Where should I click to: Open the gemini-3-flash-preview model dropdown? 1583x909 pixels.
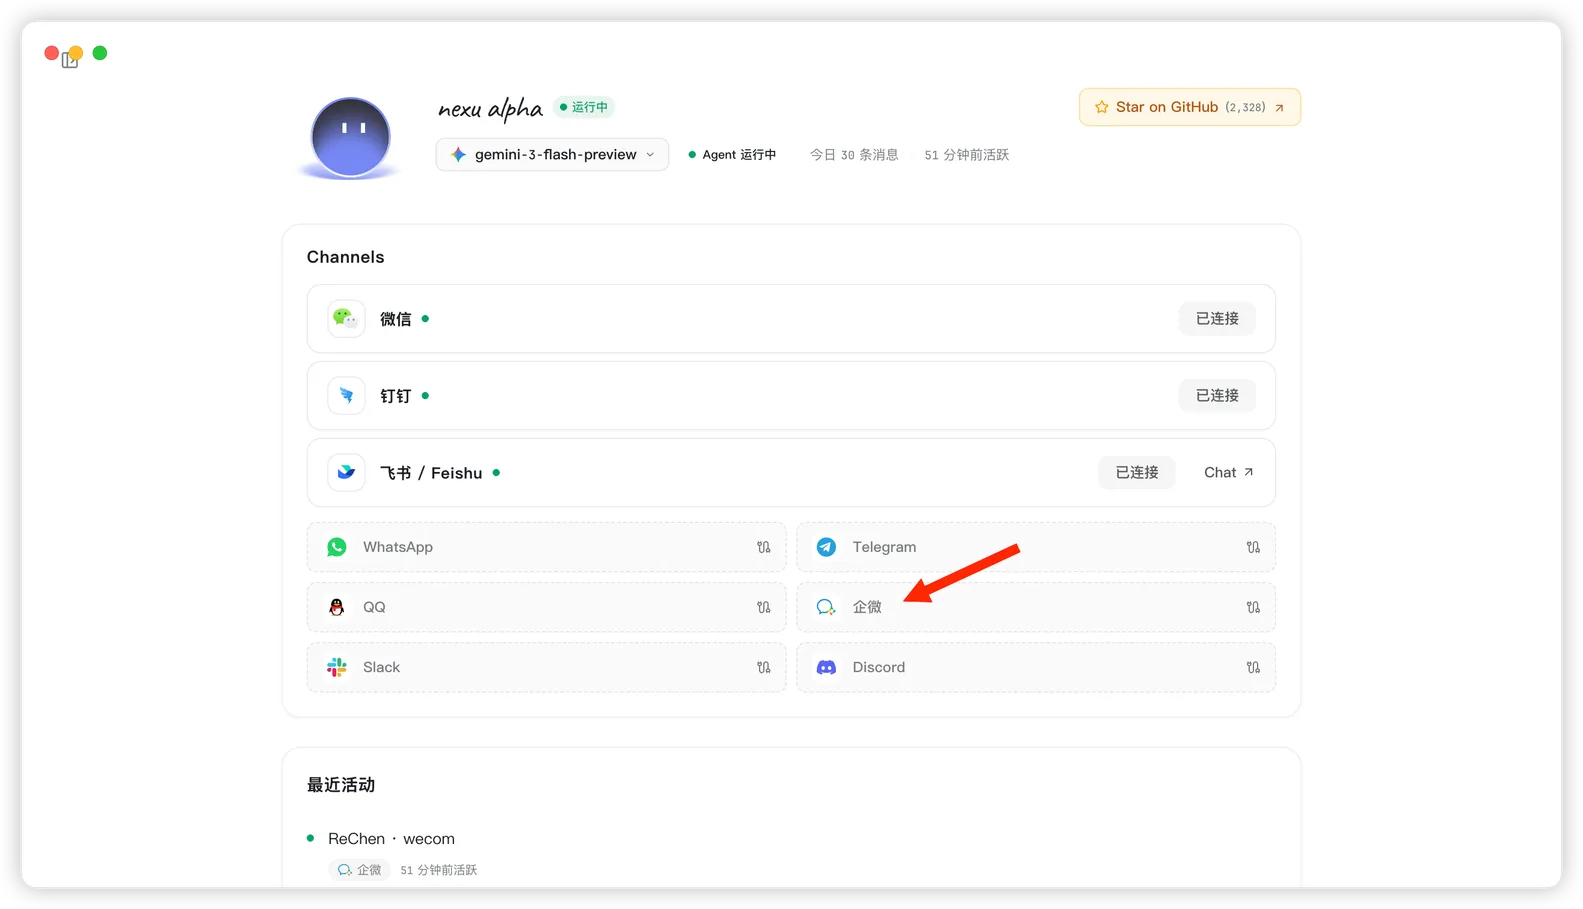pos(552,155)
